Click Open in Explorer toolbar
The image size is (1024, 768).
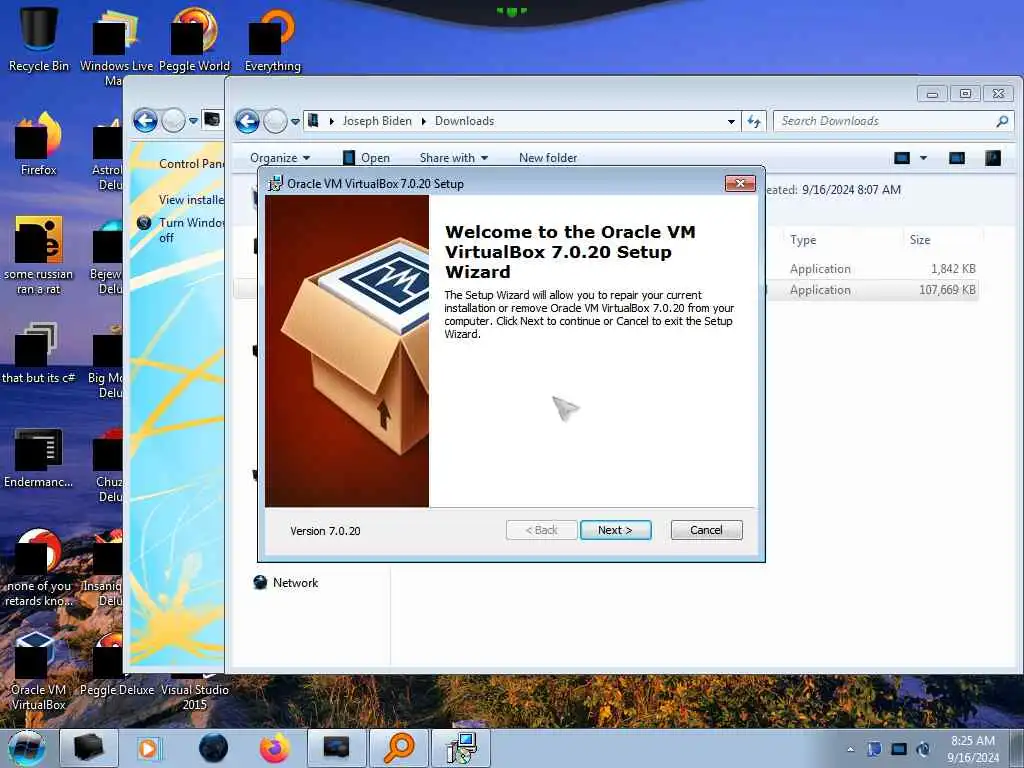point(367,158)
